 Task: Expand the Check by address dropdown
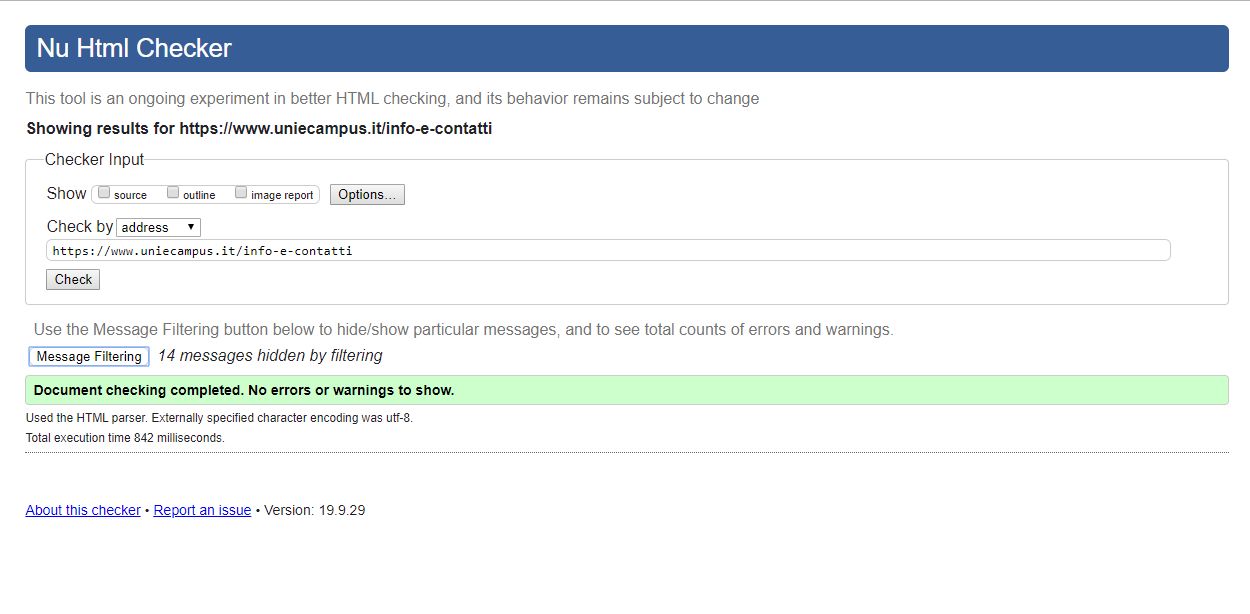159,227
